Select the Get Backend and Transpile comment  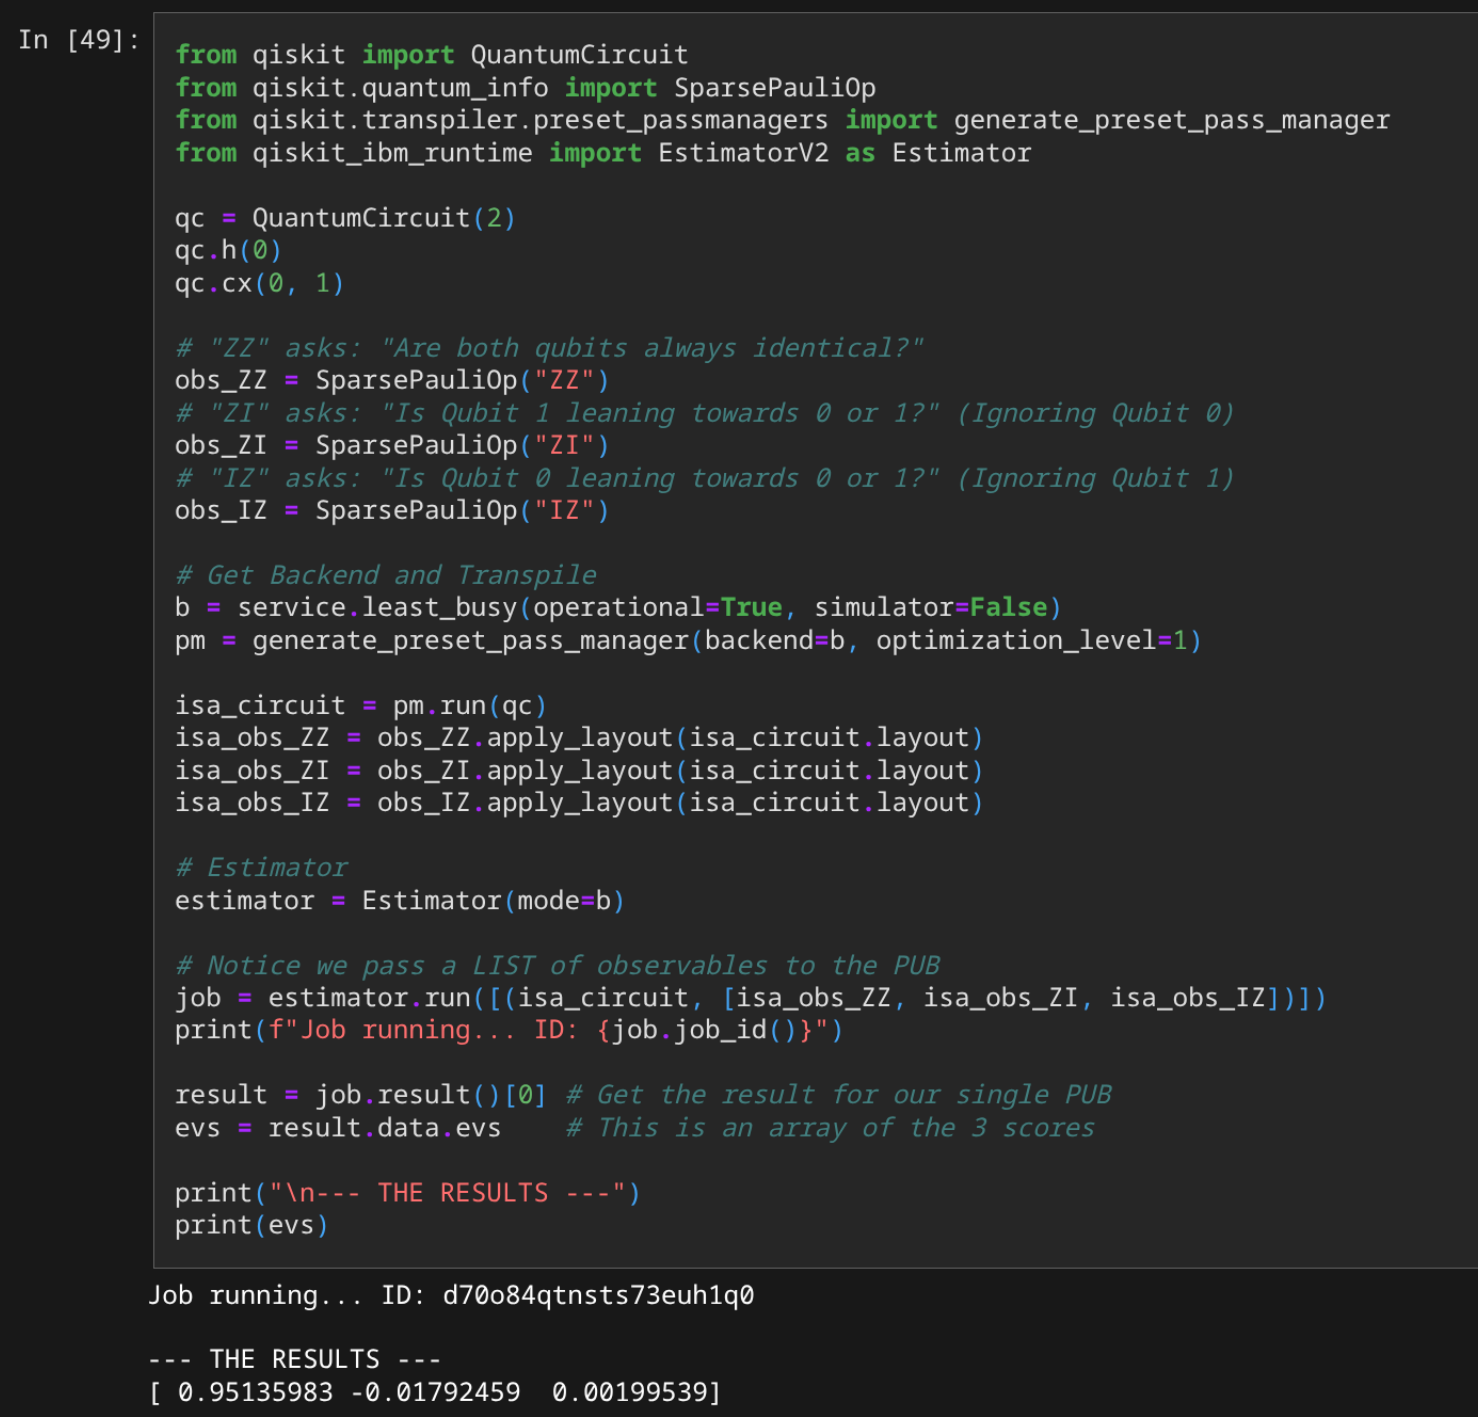click(x=385, y=574)
